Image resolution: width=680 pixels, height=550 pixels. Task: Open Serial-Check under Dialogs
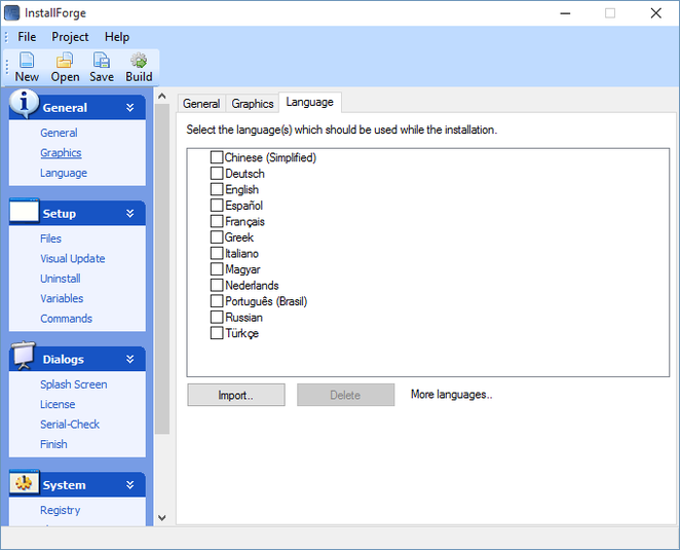[70, 424]
